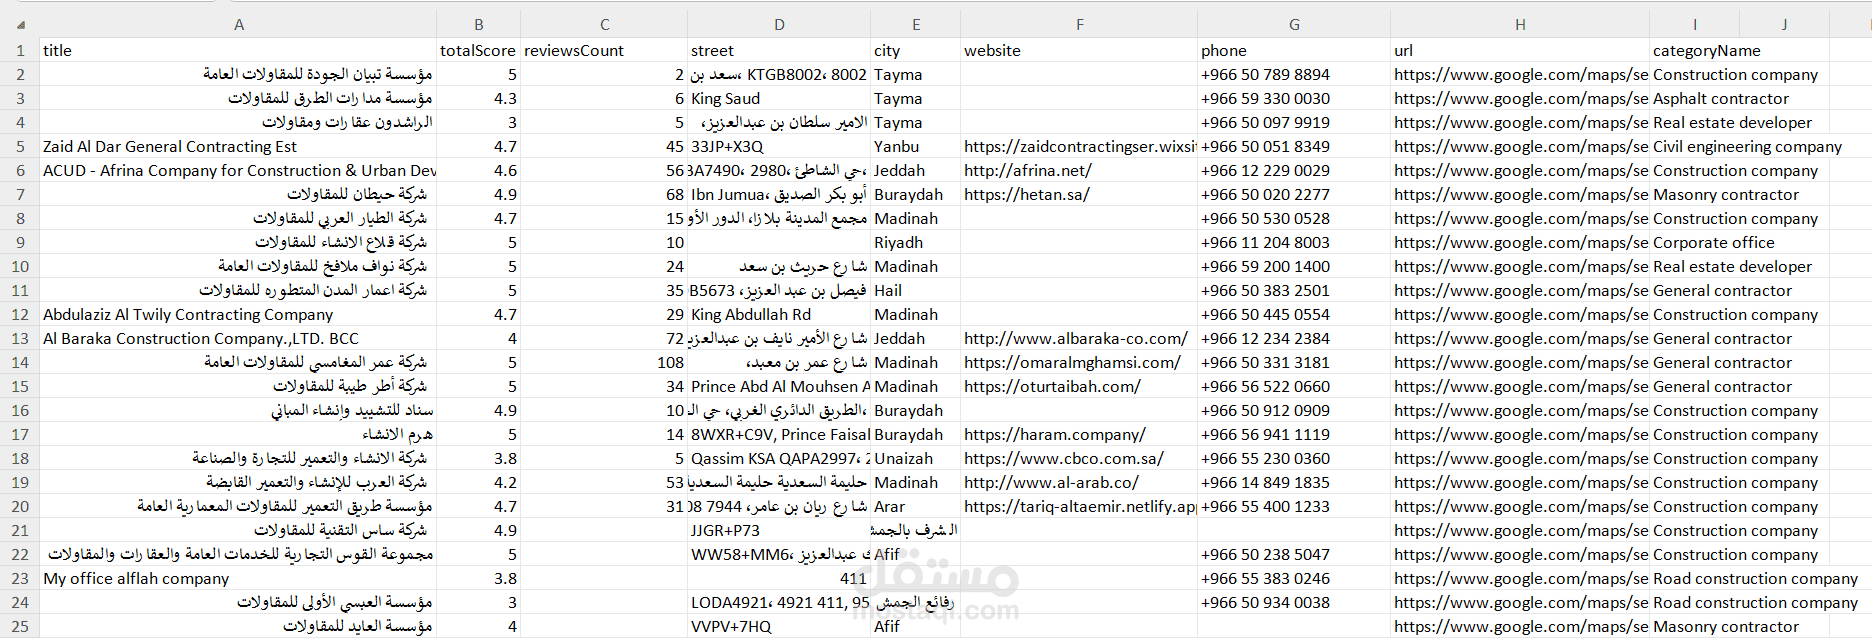Open website link https://oturtaibah.com/
Image resolution: width=1872 pixels, height=638 pixels.
1052,387
